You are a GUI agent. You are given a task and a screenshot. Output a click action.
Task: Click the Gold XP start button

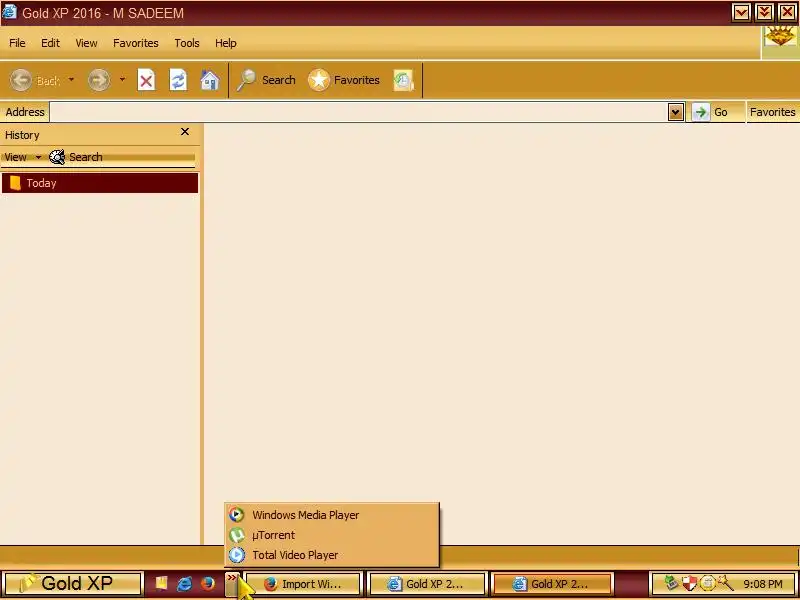pyautogui.click(x=72, y=583)
